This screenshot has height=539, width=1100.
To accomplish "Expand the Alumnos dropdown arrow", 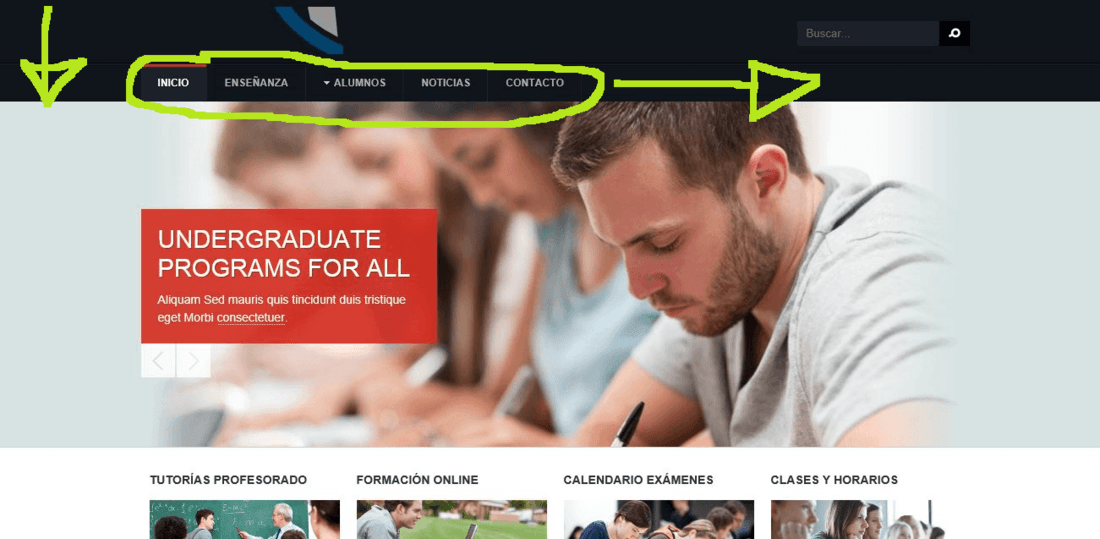I will tap(327, 83).
